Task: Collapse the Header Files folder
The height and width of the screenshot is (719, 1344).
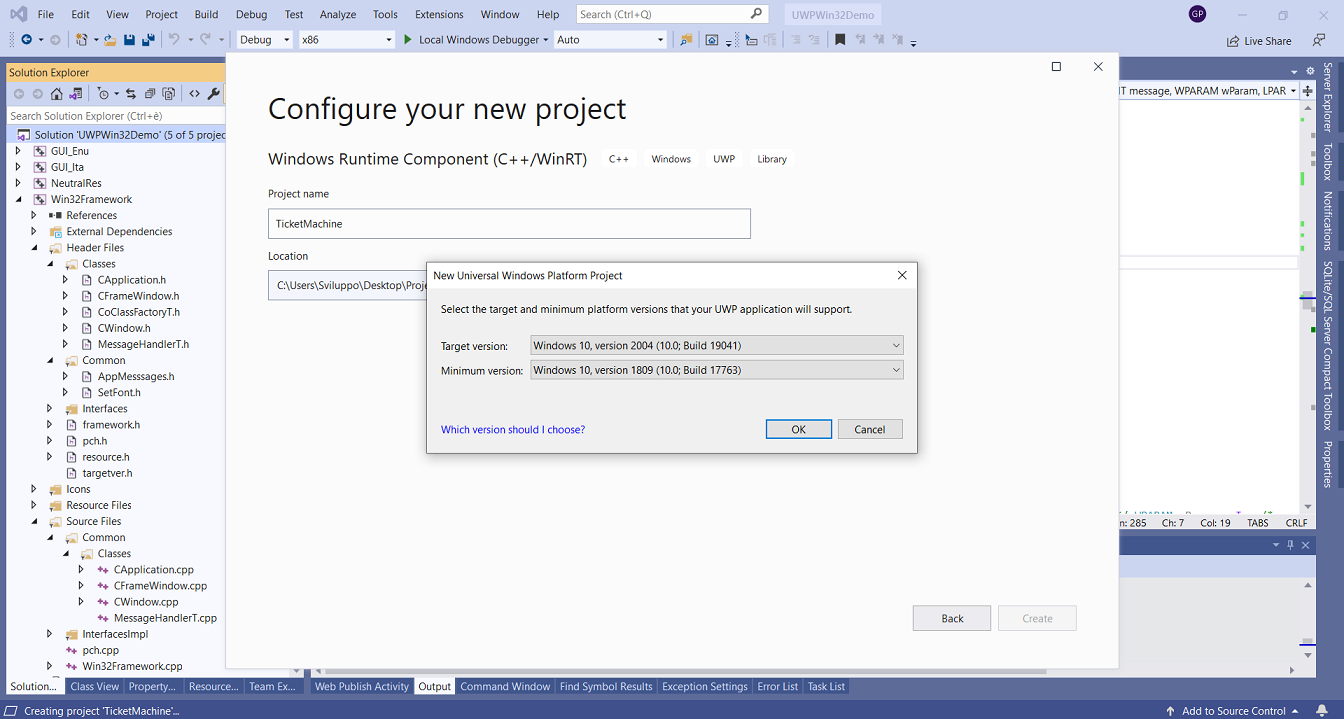Action: pyautogui.click(x=34, y=247)
